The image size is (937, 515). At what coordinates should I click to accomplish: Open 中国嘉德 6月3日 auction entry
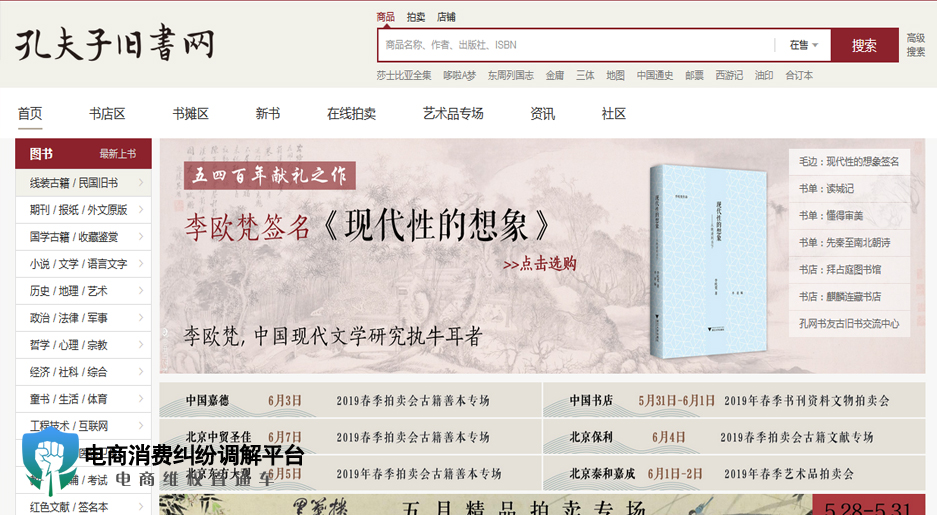pyautogui.click(x=350, y=400)
